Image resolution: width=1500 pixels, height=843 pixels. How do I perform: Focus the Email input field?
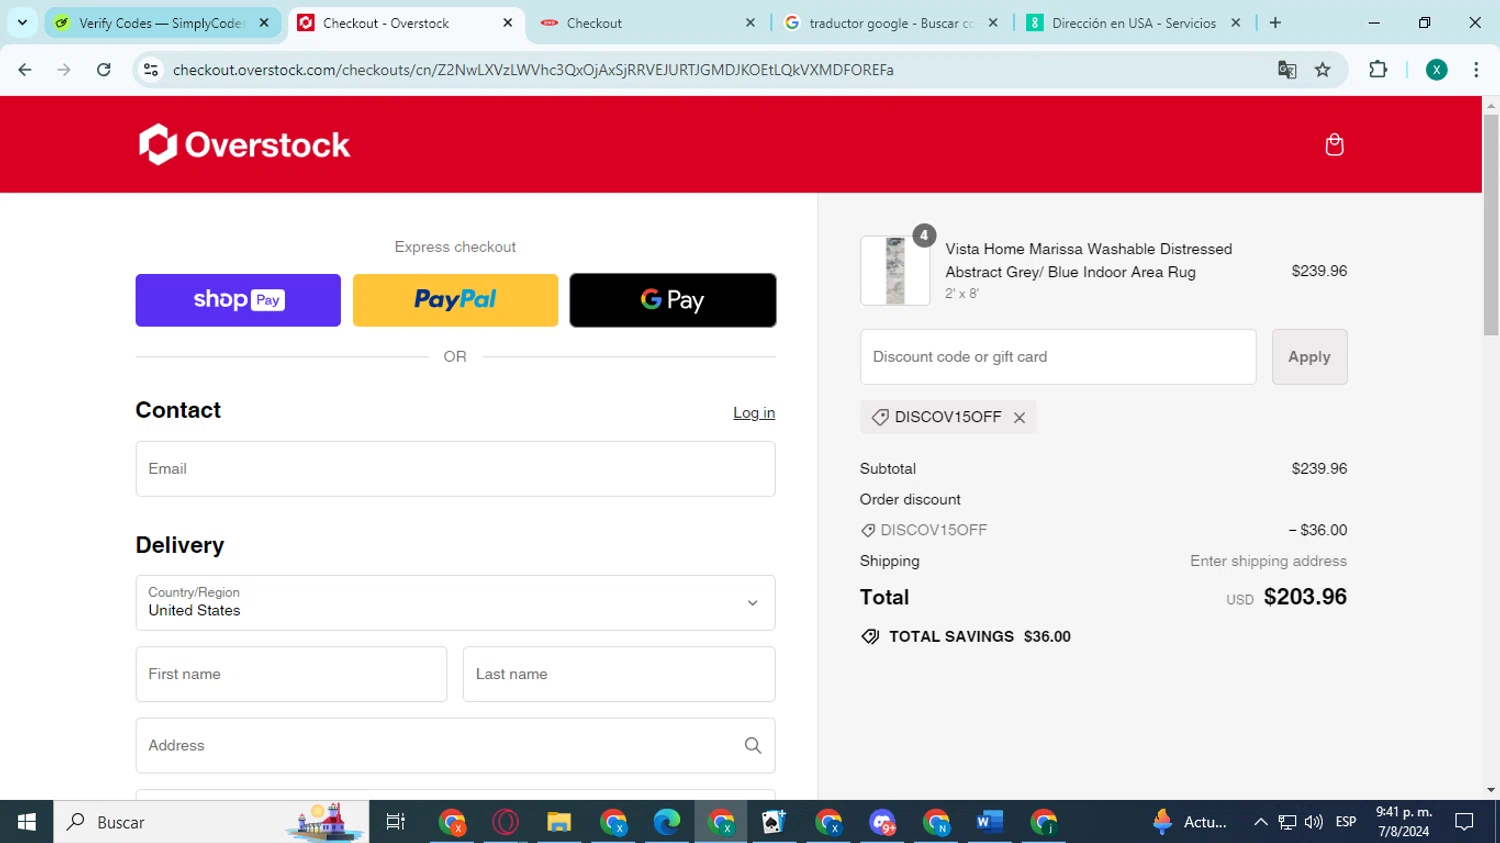coord(455,469)
